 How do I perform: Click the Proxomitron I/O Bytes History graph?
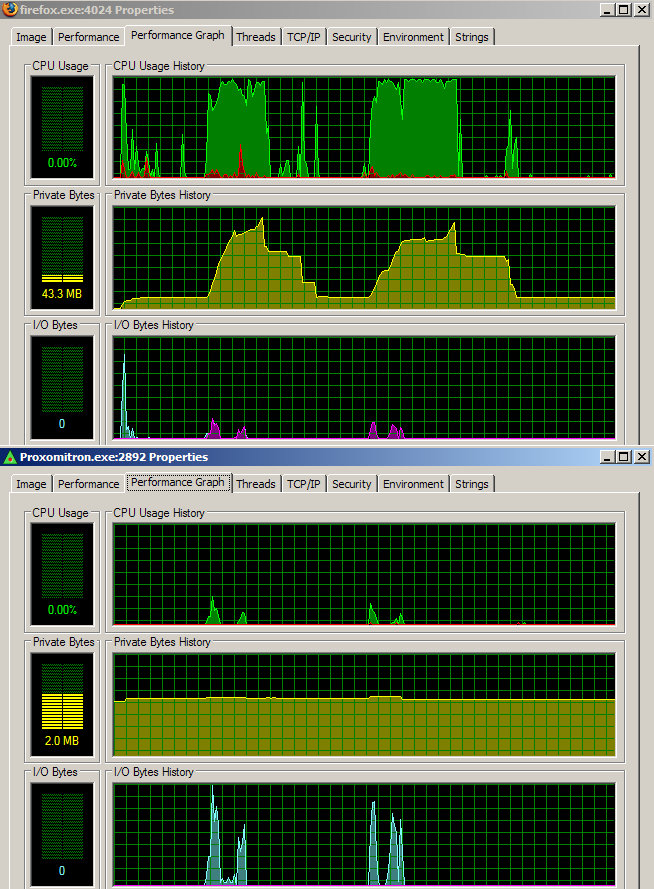[x=364, y=834]
